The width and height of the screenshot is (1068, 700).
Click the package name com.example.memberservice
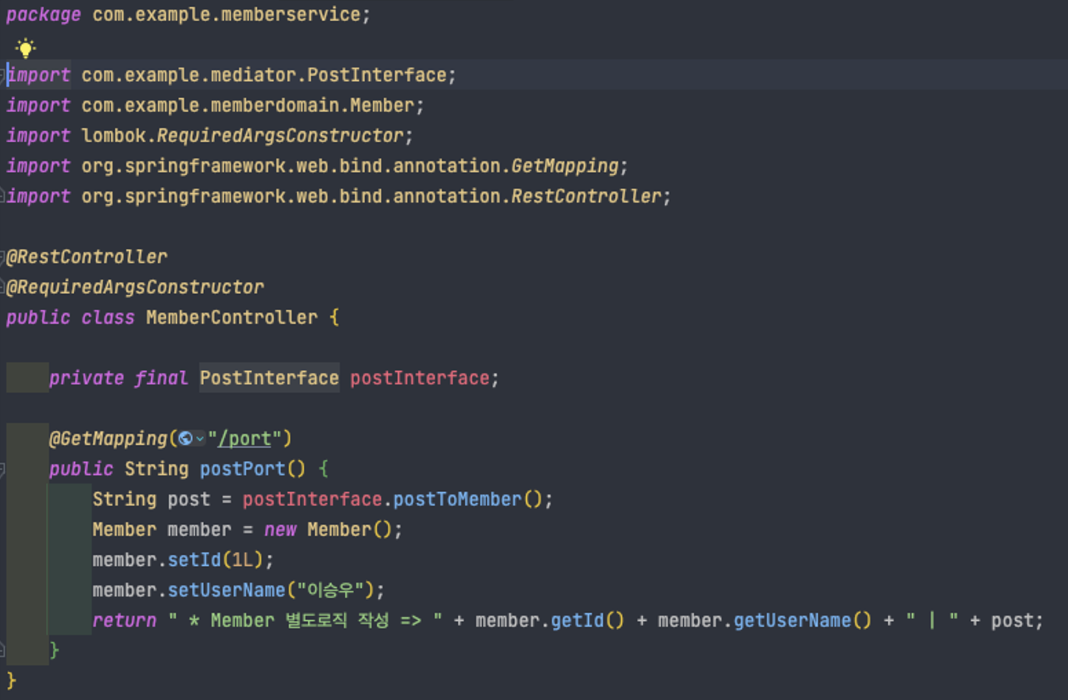pyautogui.click(x=226, y=14)
